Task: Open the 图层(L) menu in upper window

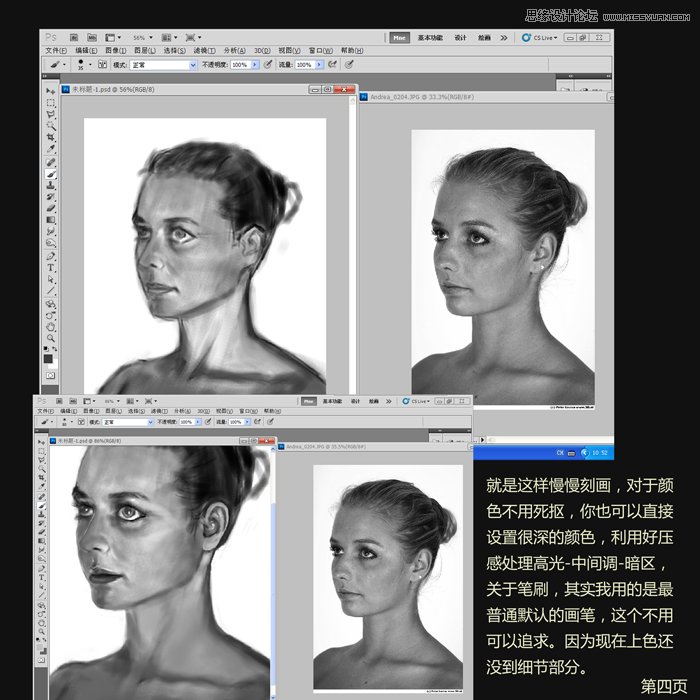Action: pyautogui.click(x=145, y=50)
